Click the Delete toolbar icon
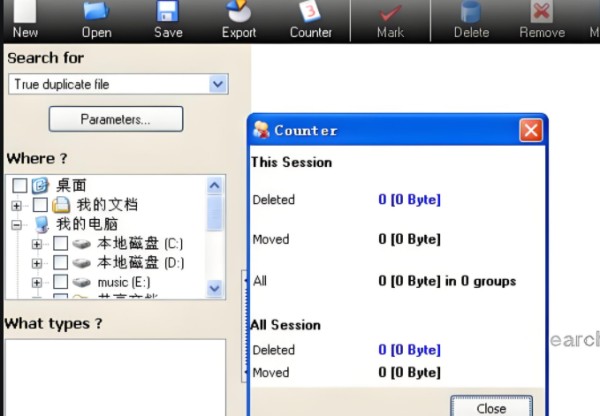 [x=470, y=13]
